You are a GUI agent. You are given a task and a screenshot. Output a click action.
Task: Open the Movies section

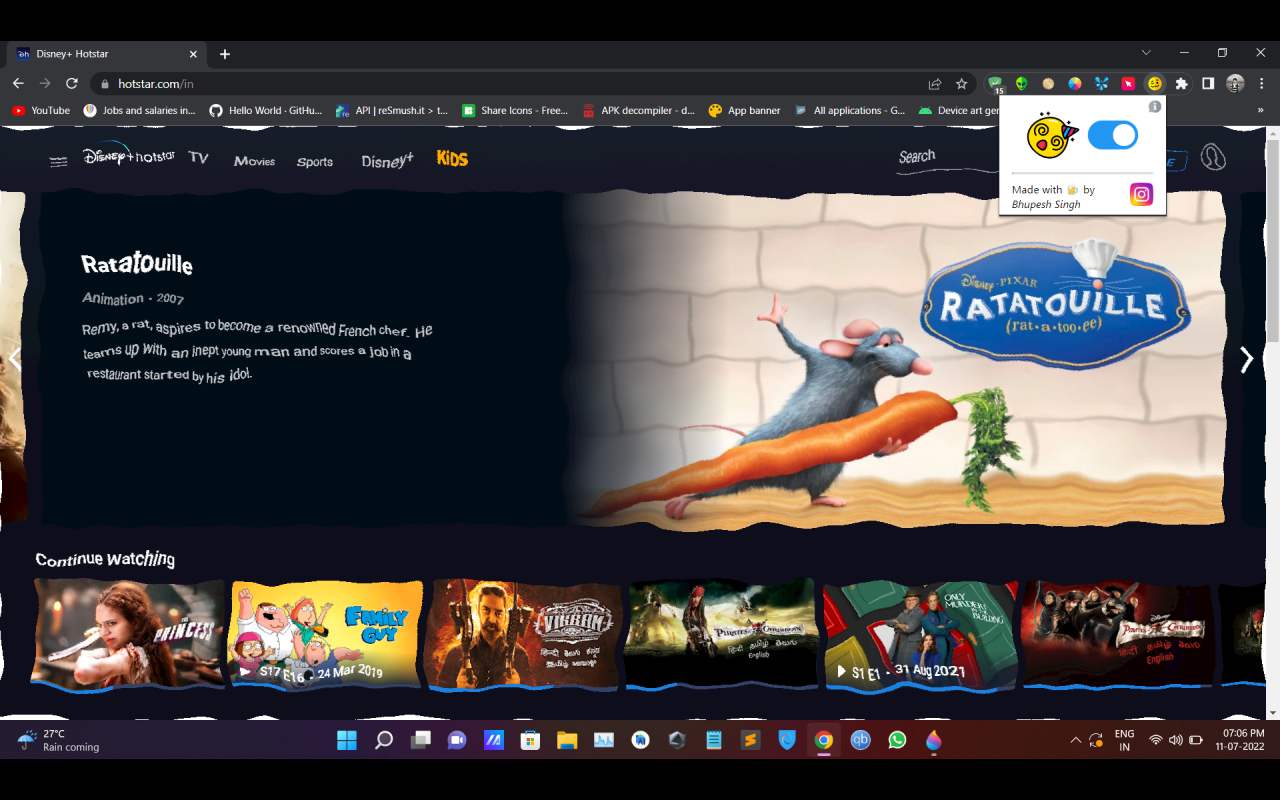(x=254, y=161)
